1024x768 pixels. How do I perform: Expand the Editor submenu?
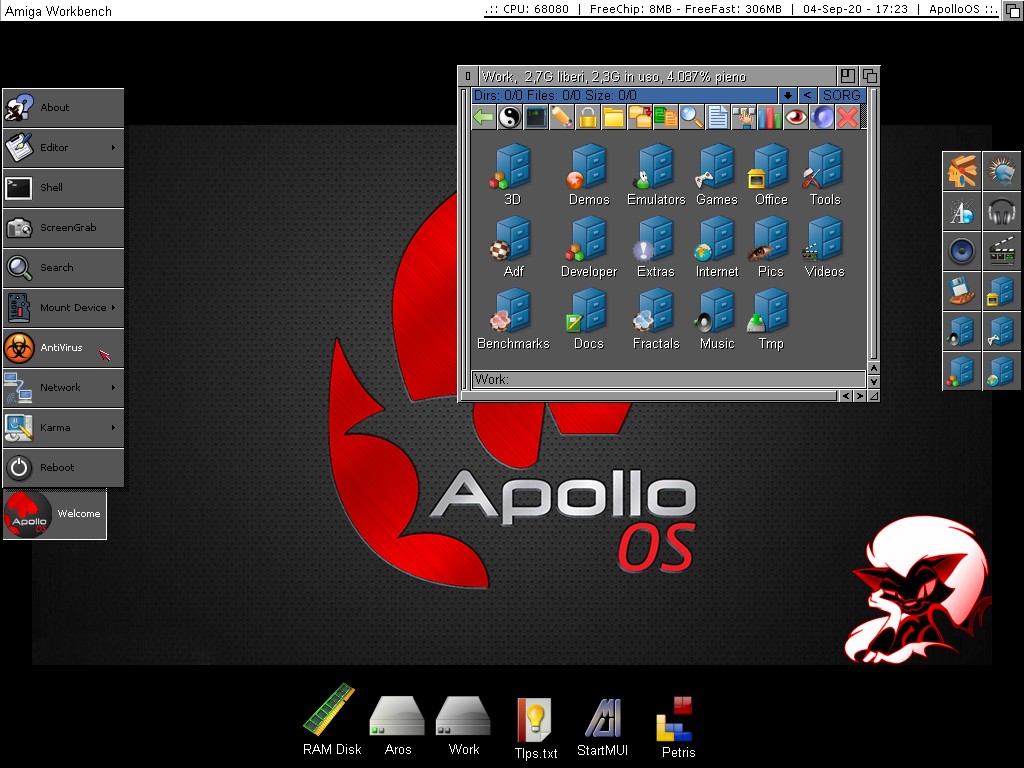[x=64, y=148]
